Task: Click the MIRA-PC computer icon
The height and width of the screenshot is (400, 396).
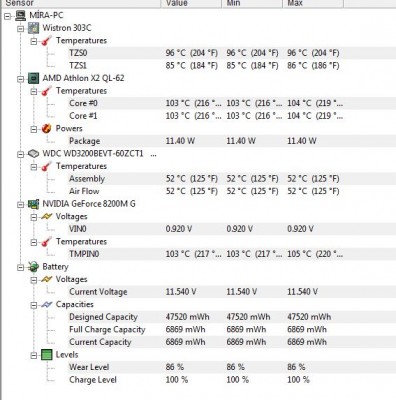Action: [x=21, y=15]
